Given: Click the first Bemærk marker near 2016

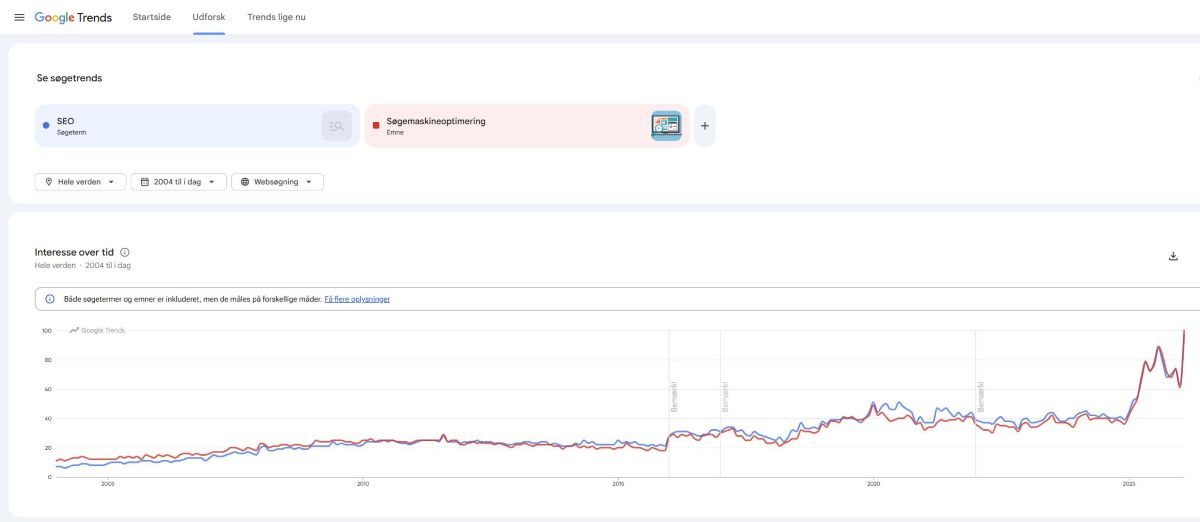Looking at the screenshot, I should (x=675, y=396).
